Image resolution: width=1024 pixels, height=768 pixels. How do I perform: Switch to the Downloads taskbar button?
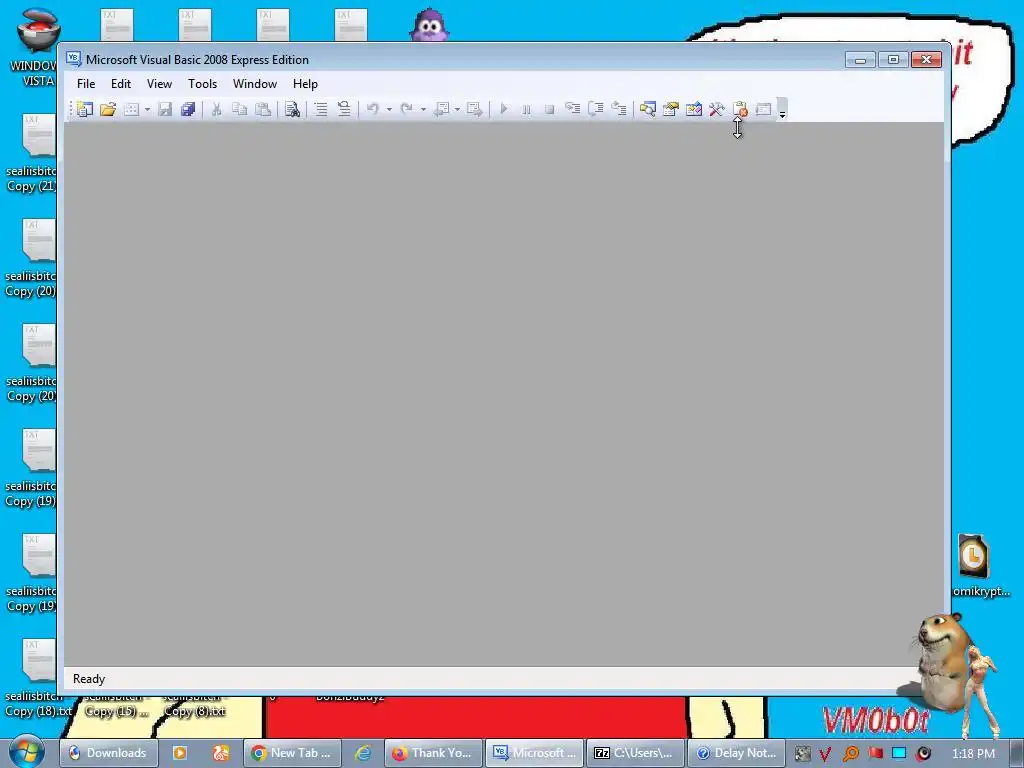coord(108,753)
